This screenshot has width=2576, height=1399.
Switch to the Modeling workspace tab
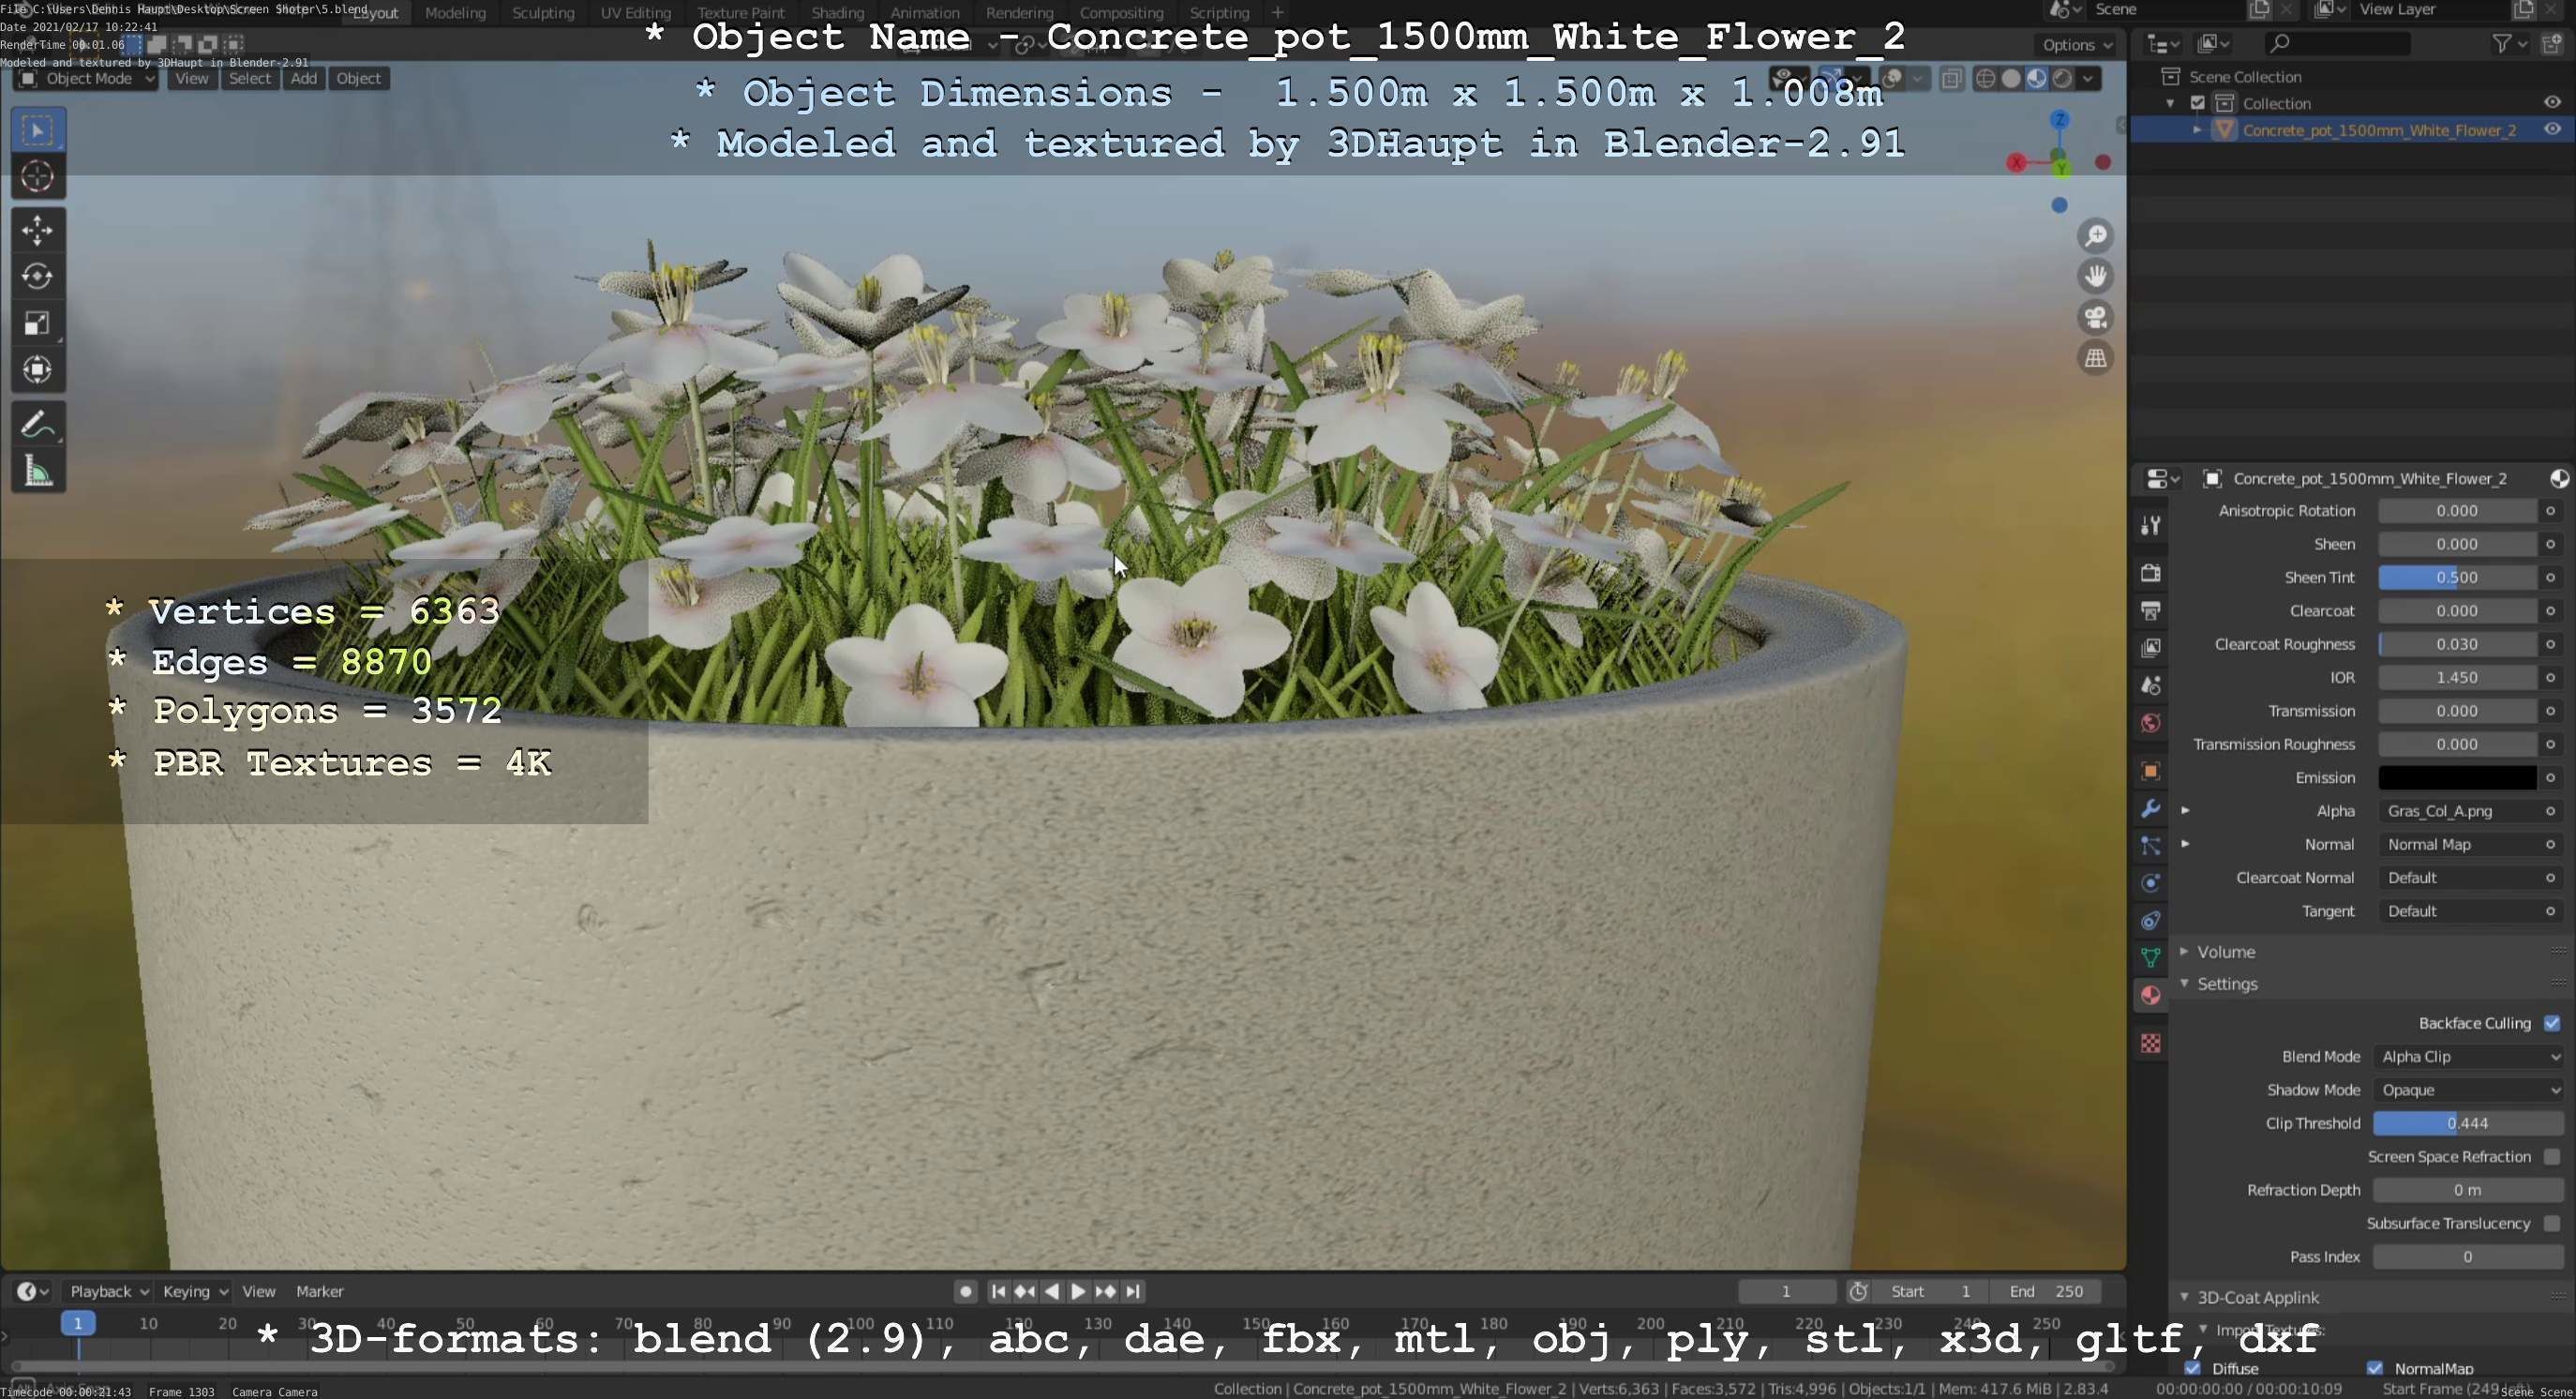pos(455,13)
